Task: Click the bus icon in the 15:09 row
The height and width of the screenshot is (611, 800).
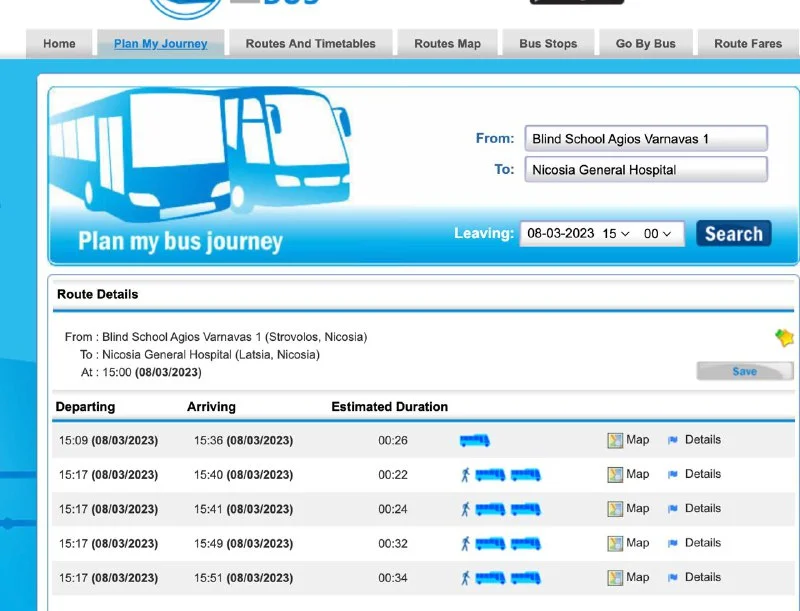Action: (474, 441)
